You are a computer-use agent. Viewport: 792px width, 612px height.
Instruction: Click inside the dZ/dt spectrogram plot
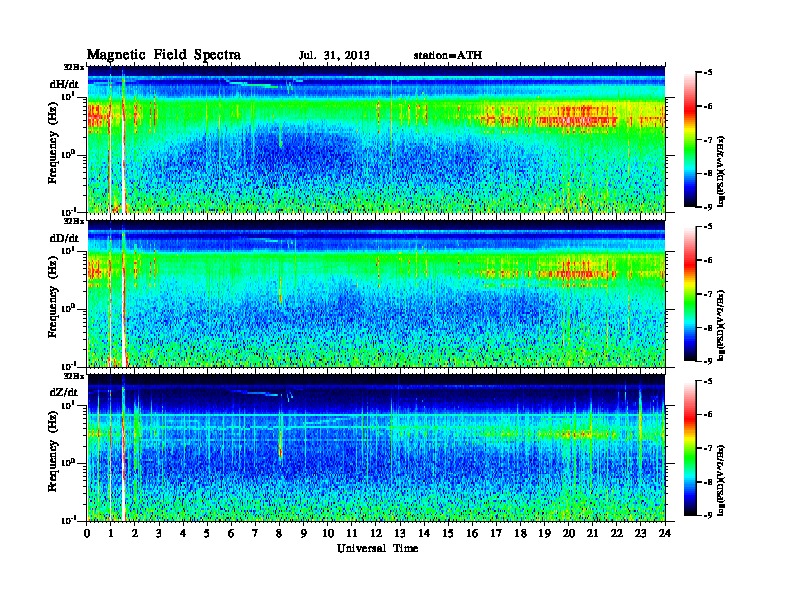tap(376, 448)
